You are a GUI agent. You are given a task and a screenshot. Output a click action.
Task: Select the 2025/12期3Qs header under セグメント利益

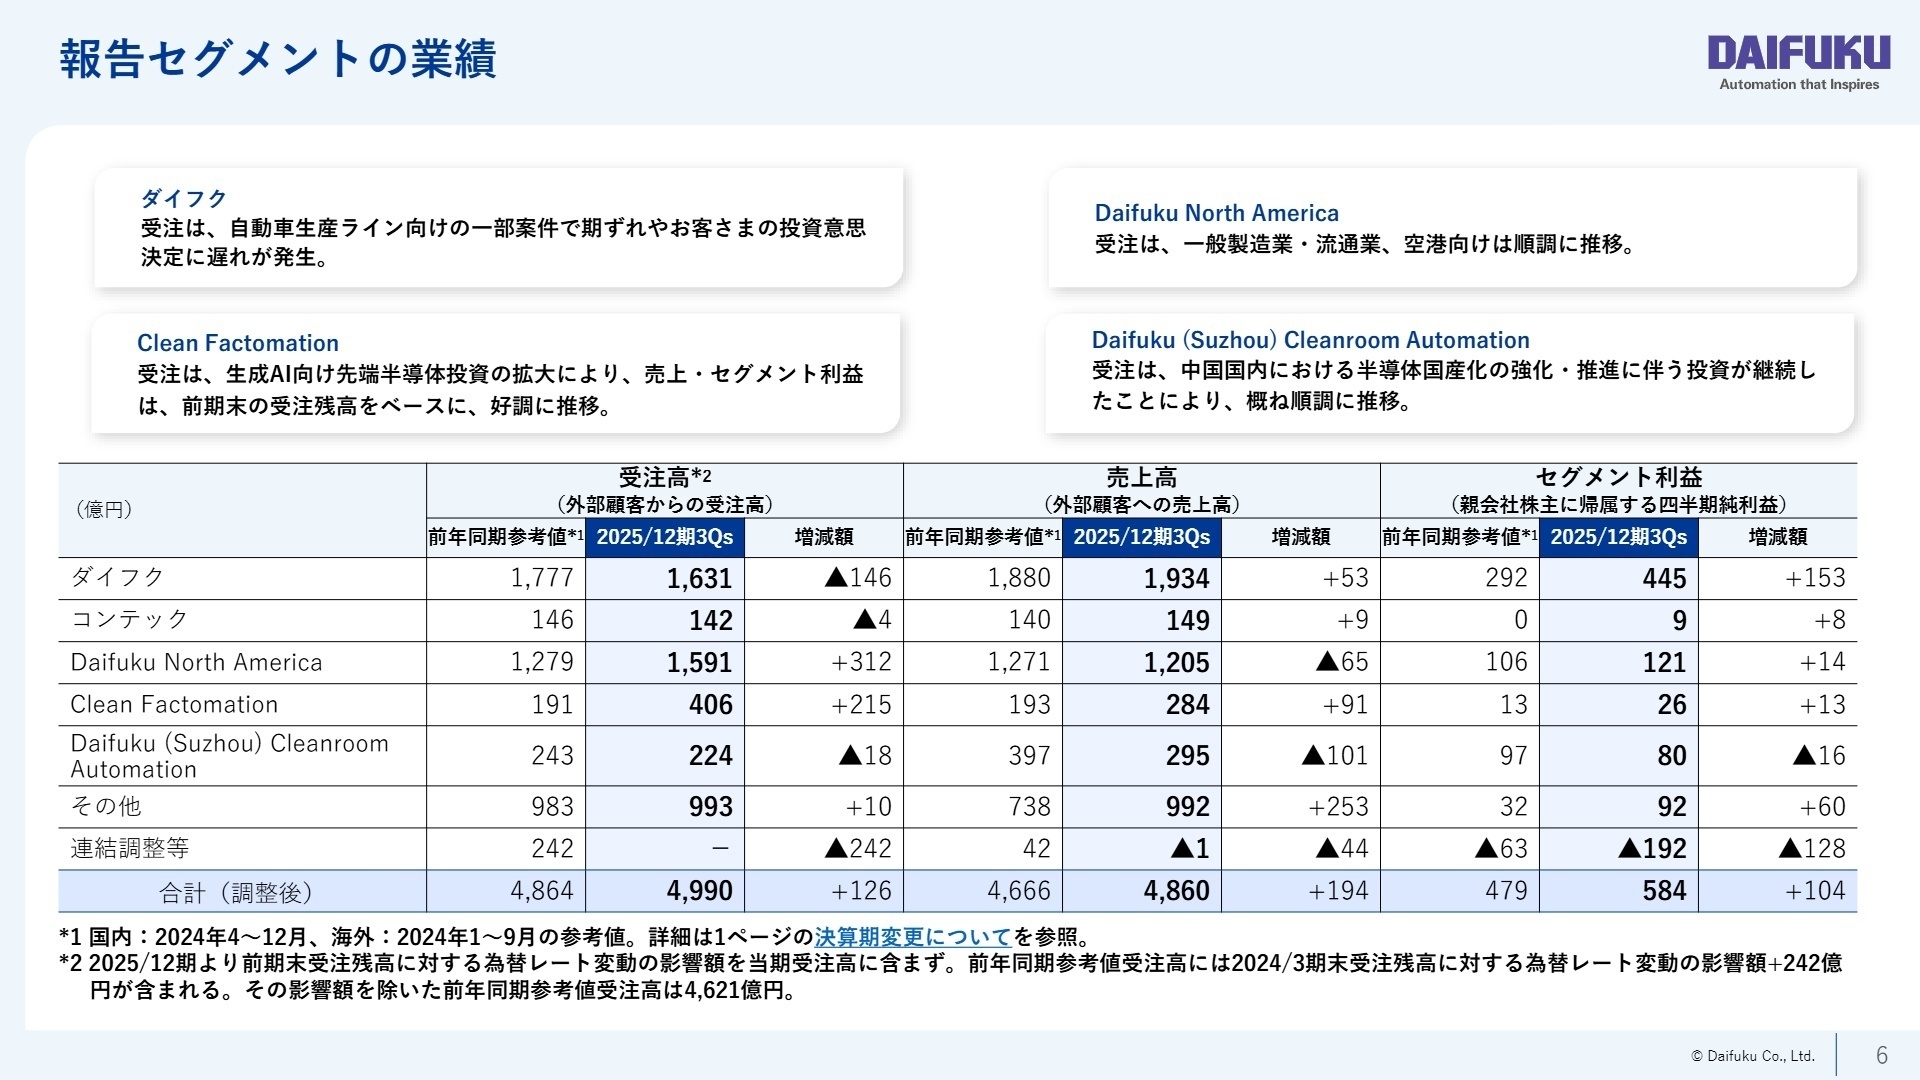click(1619, 537)
